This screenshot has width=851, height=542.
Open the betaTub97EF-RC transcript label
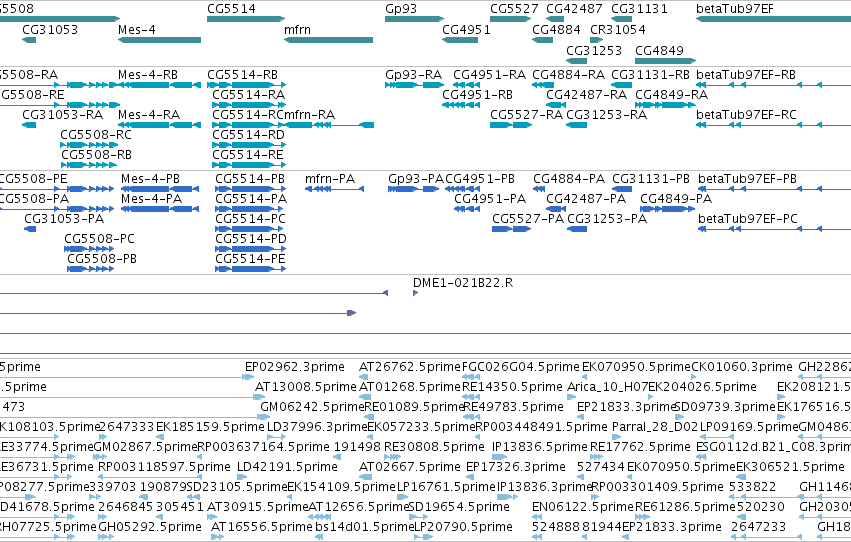pyautogui.click(x=746, y=114)
